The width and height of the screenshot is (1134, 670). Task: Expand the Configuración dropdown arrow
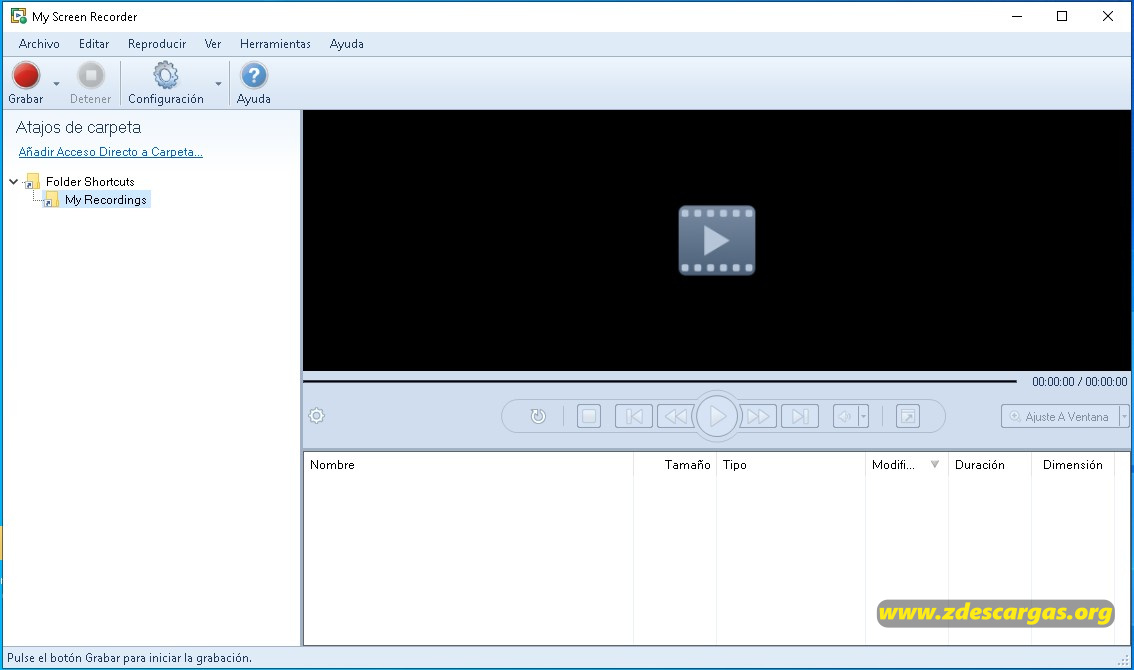click(218, 84)
